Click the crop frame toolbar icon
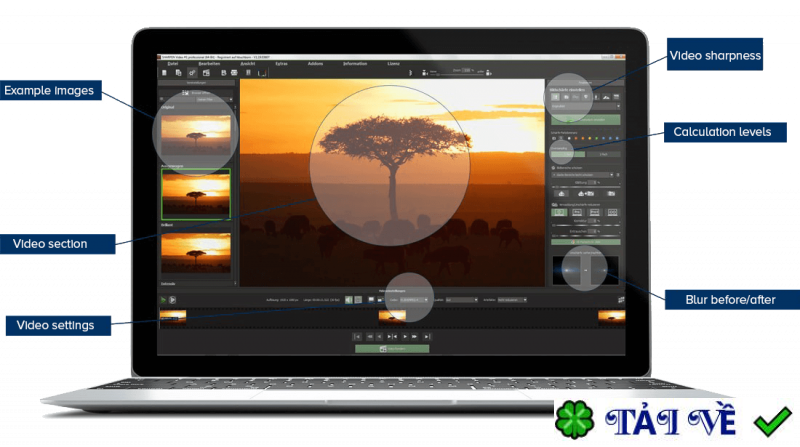 262,73
